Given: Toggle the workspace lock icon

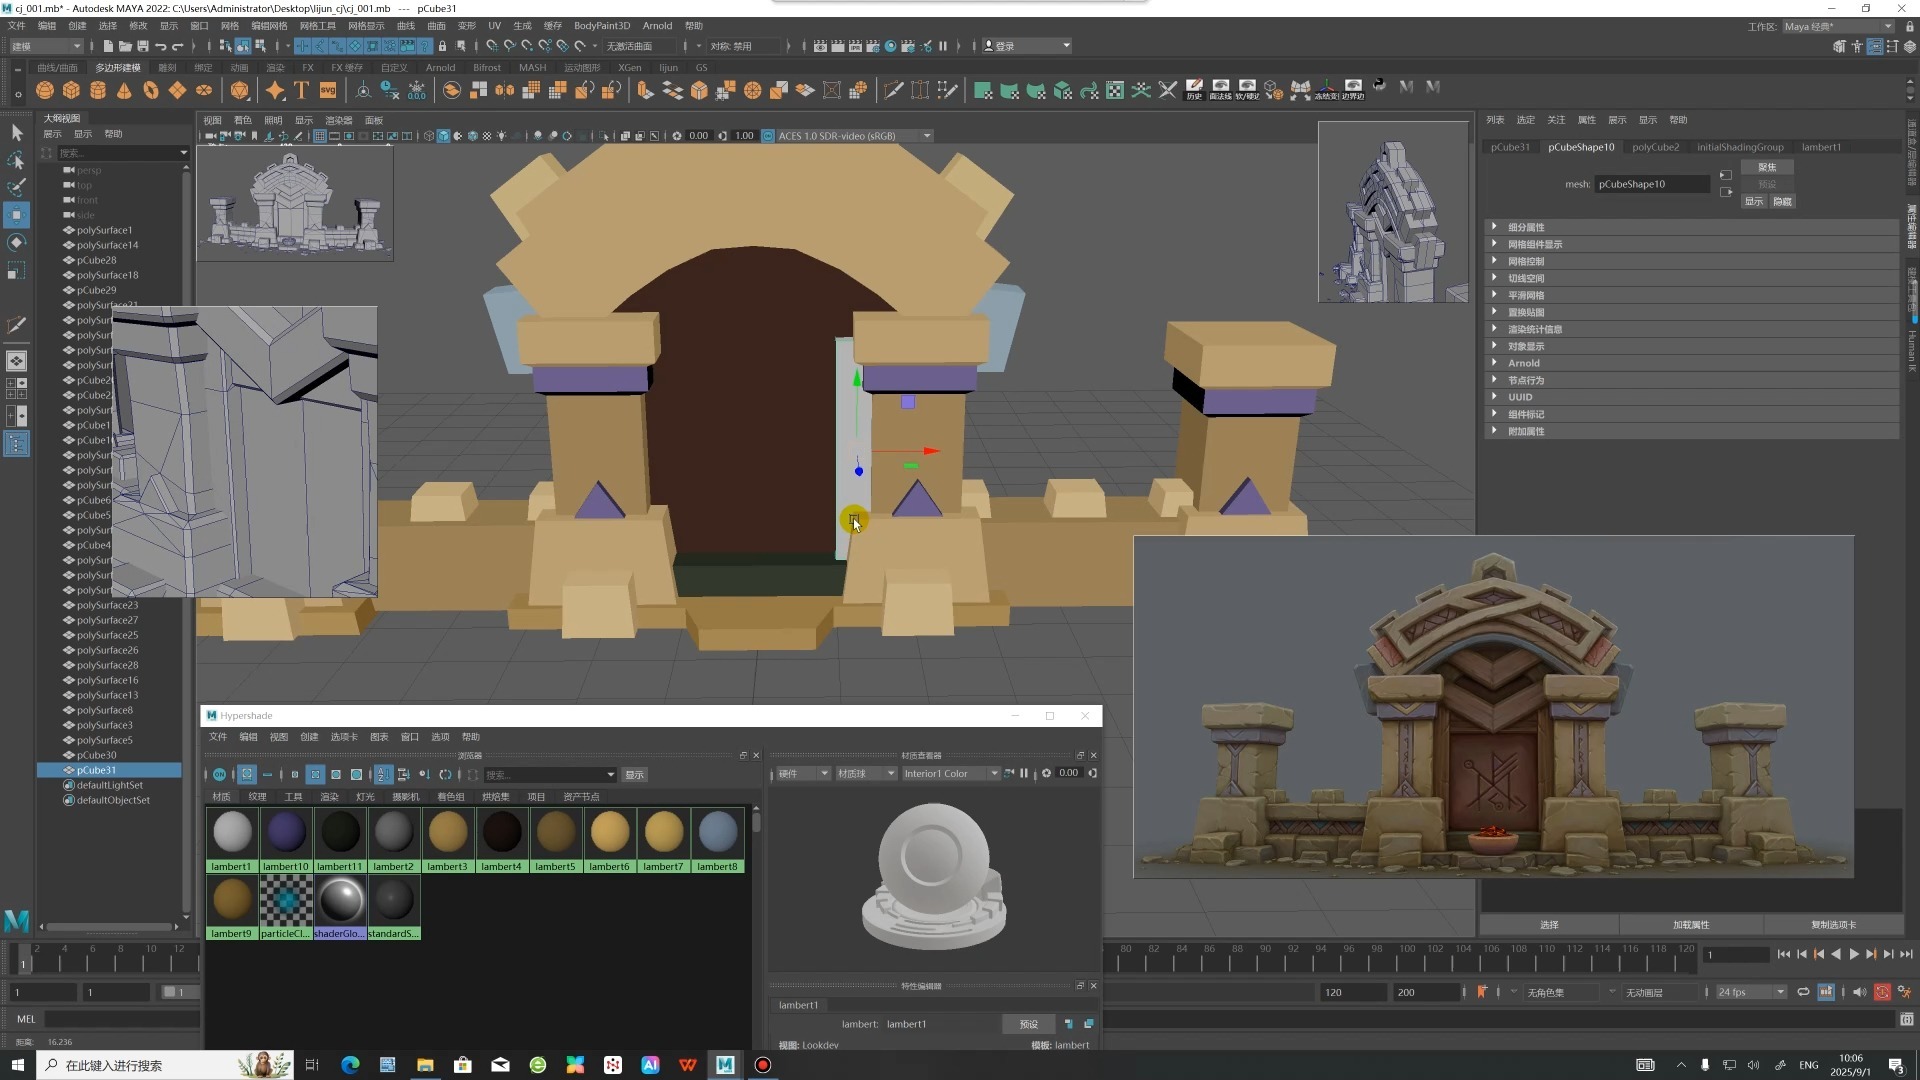Looking at the screenshot, I should (x=1910, y=26).
